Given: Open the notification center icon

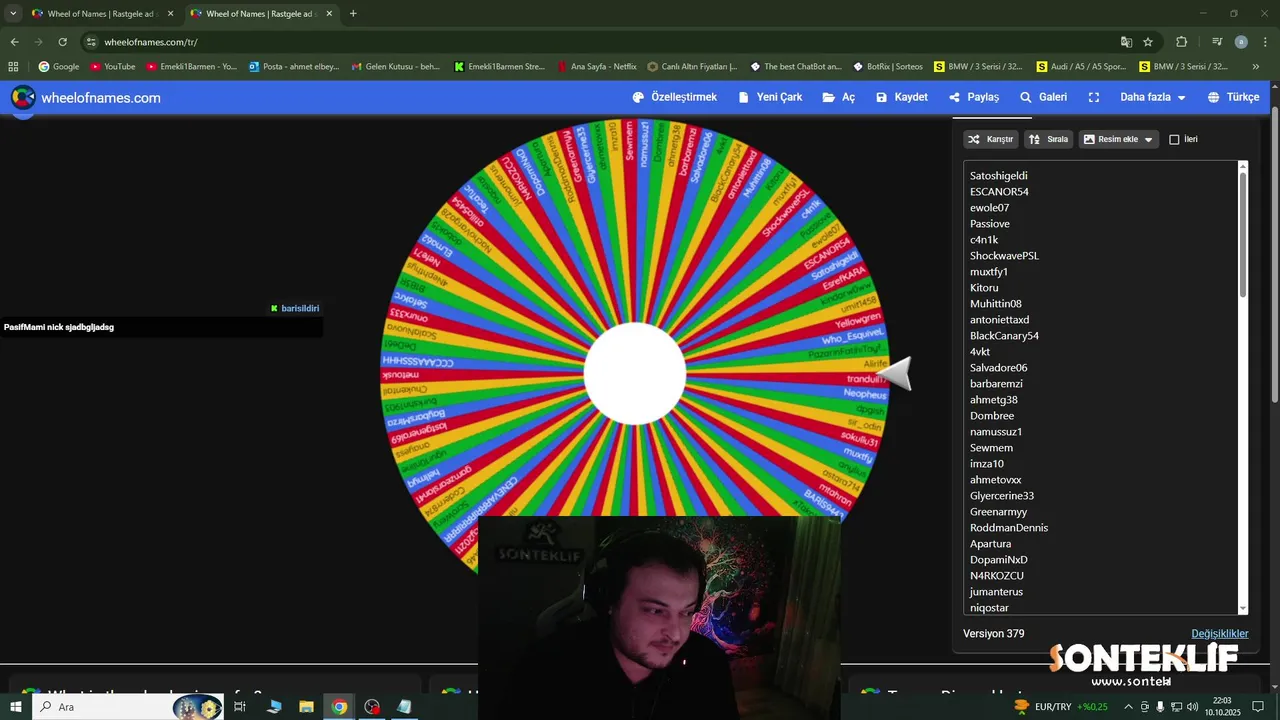Looking at the screenshot, I should tap(1258, 707).
